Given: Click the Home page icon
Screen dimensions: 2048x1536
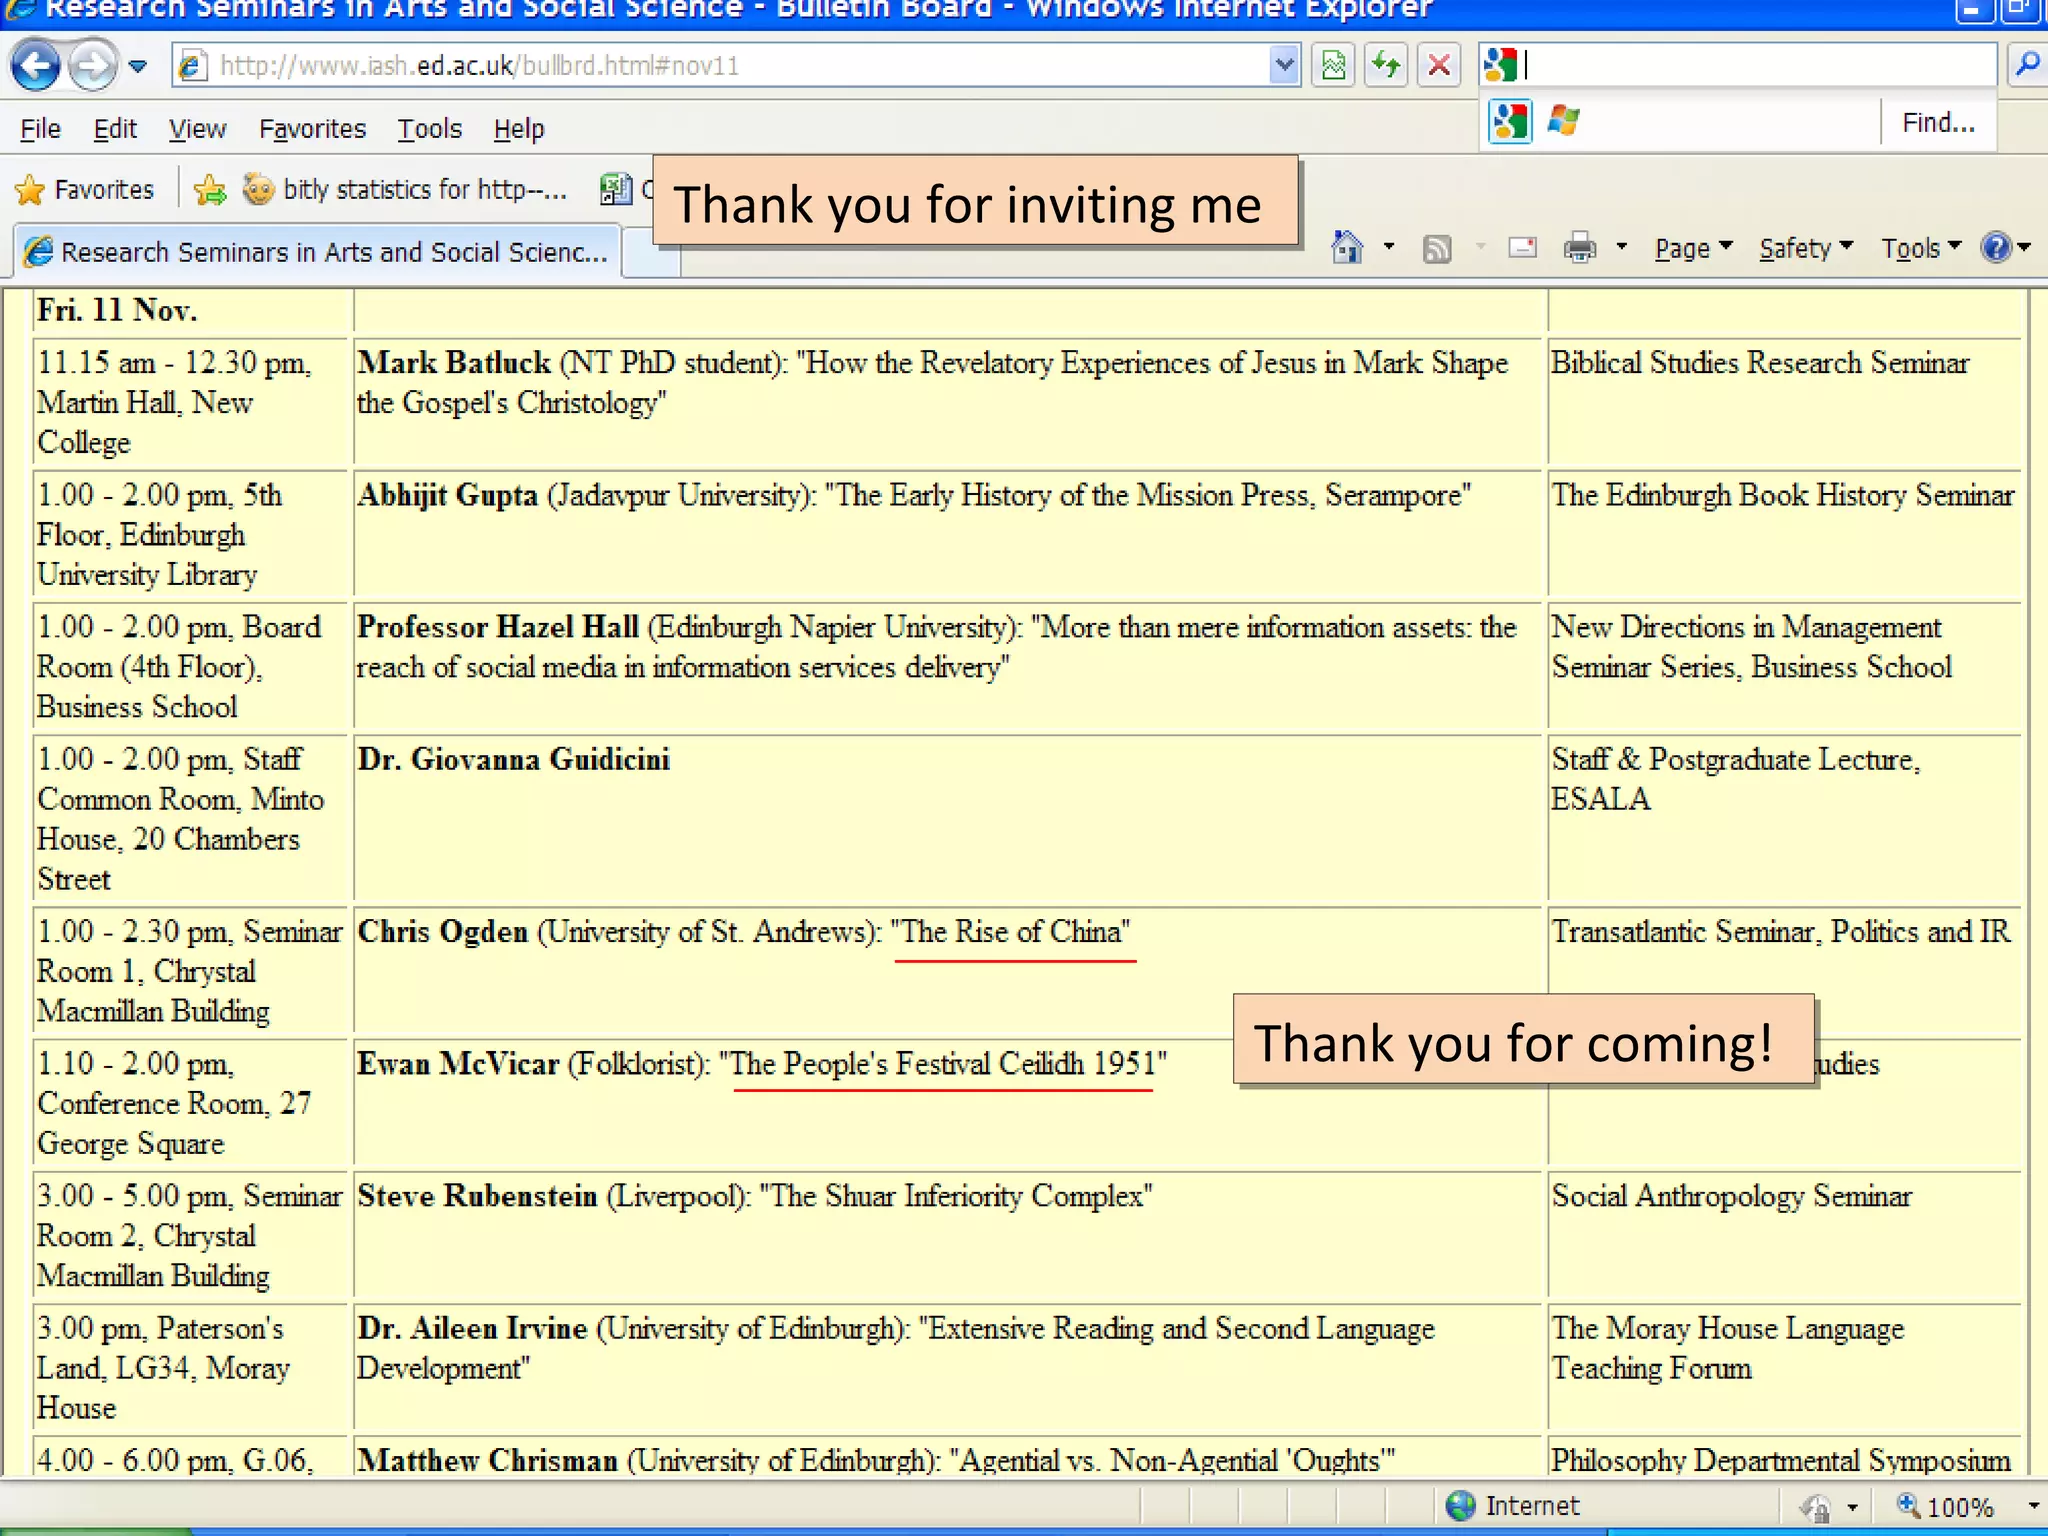Looking at the screenshot, I should (1347, 247).
